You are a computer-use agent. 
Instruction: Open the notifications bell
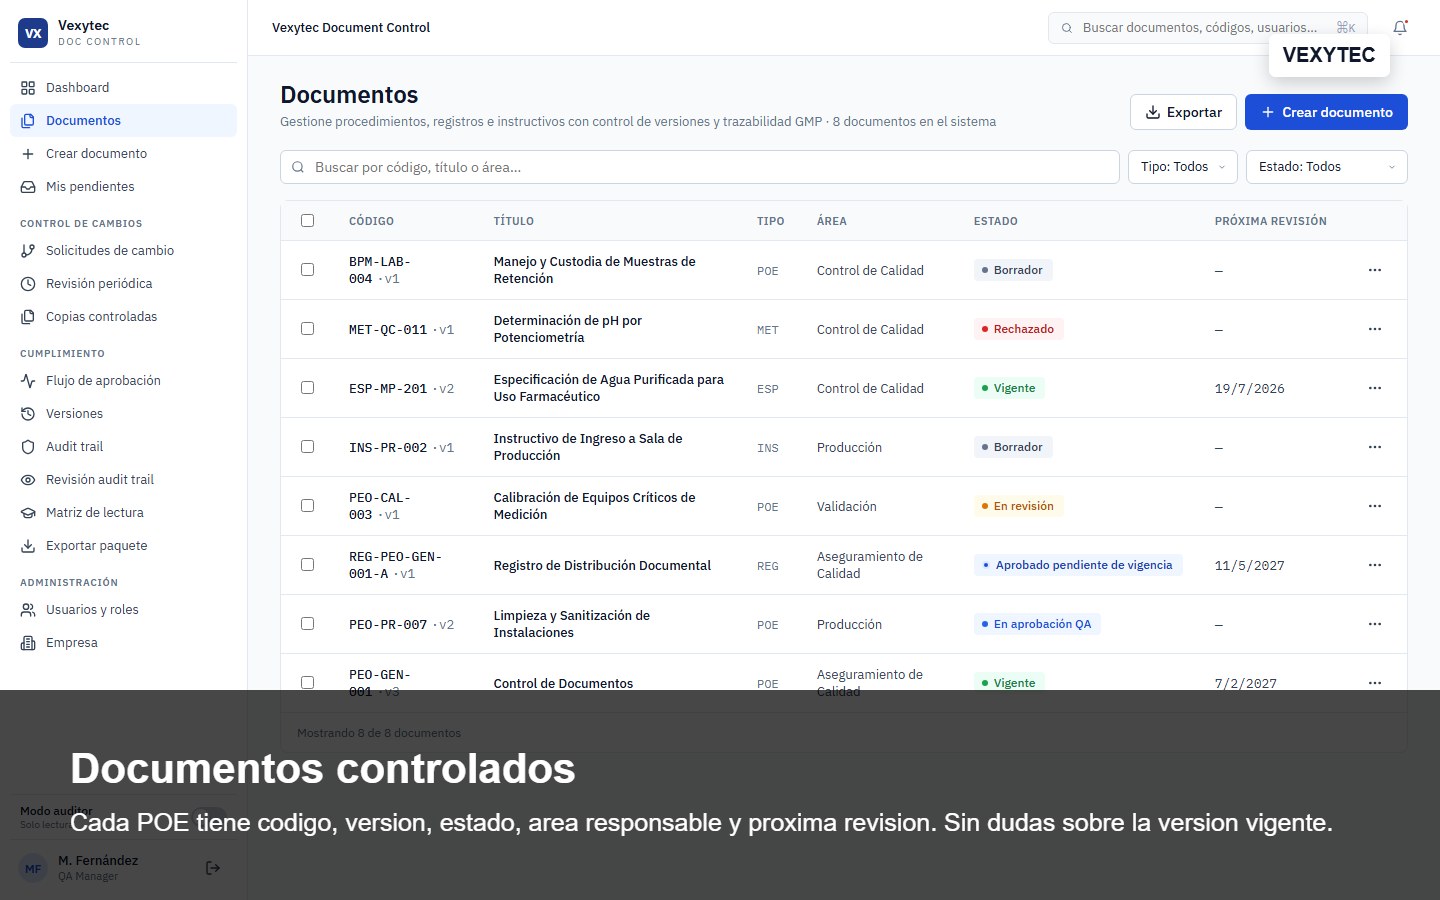tap(1400, 28)
